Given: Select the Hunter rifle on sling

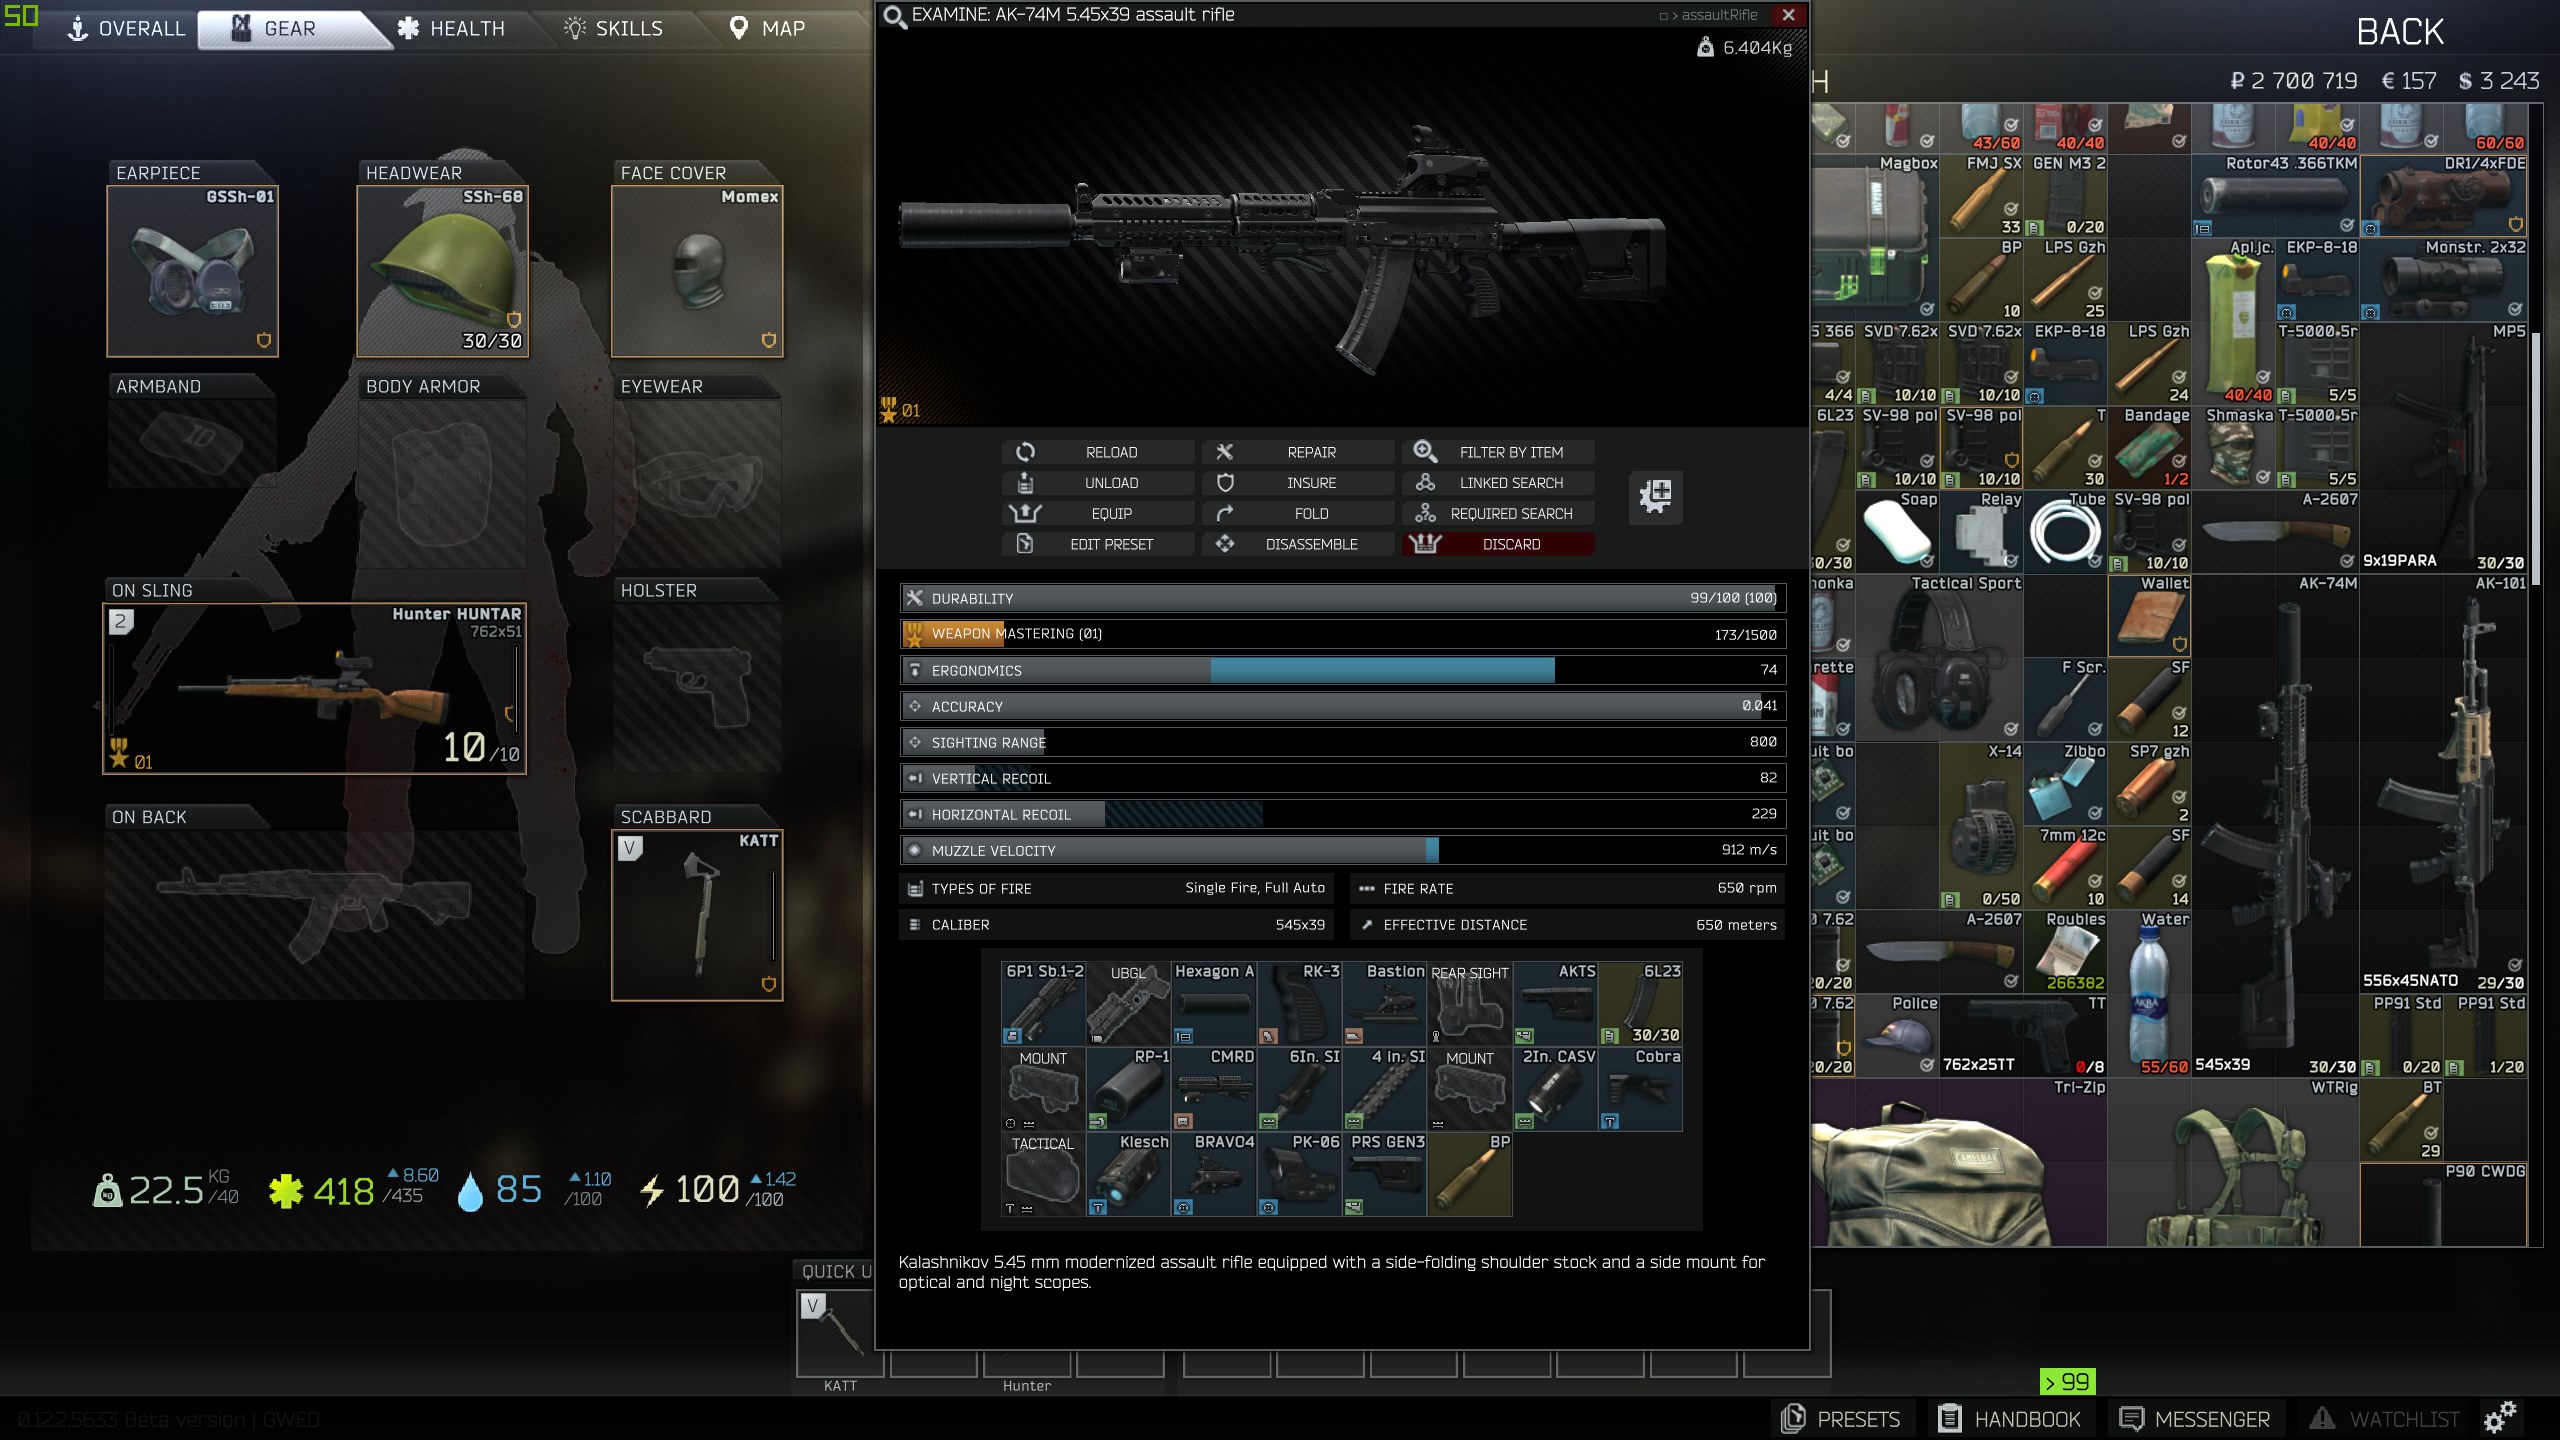Looking at the screenshot, I should tap(314, 688).
